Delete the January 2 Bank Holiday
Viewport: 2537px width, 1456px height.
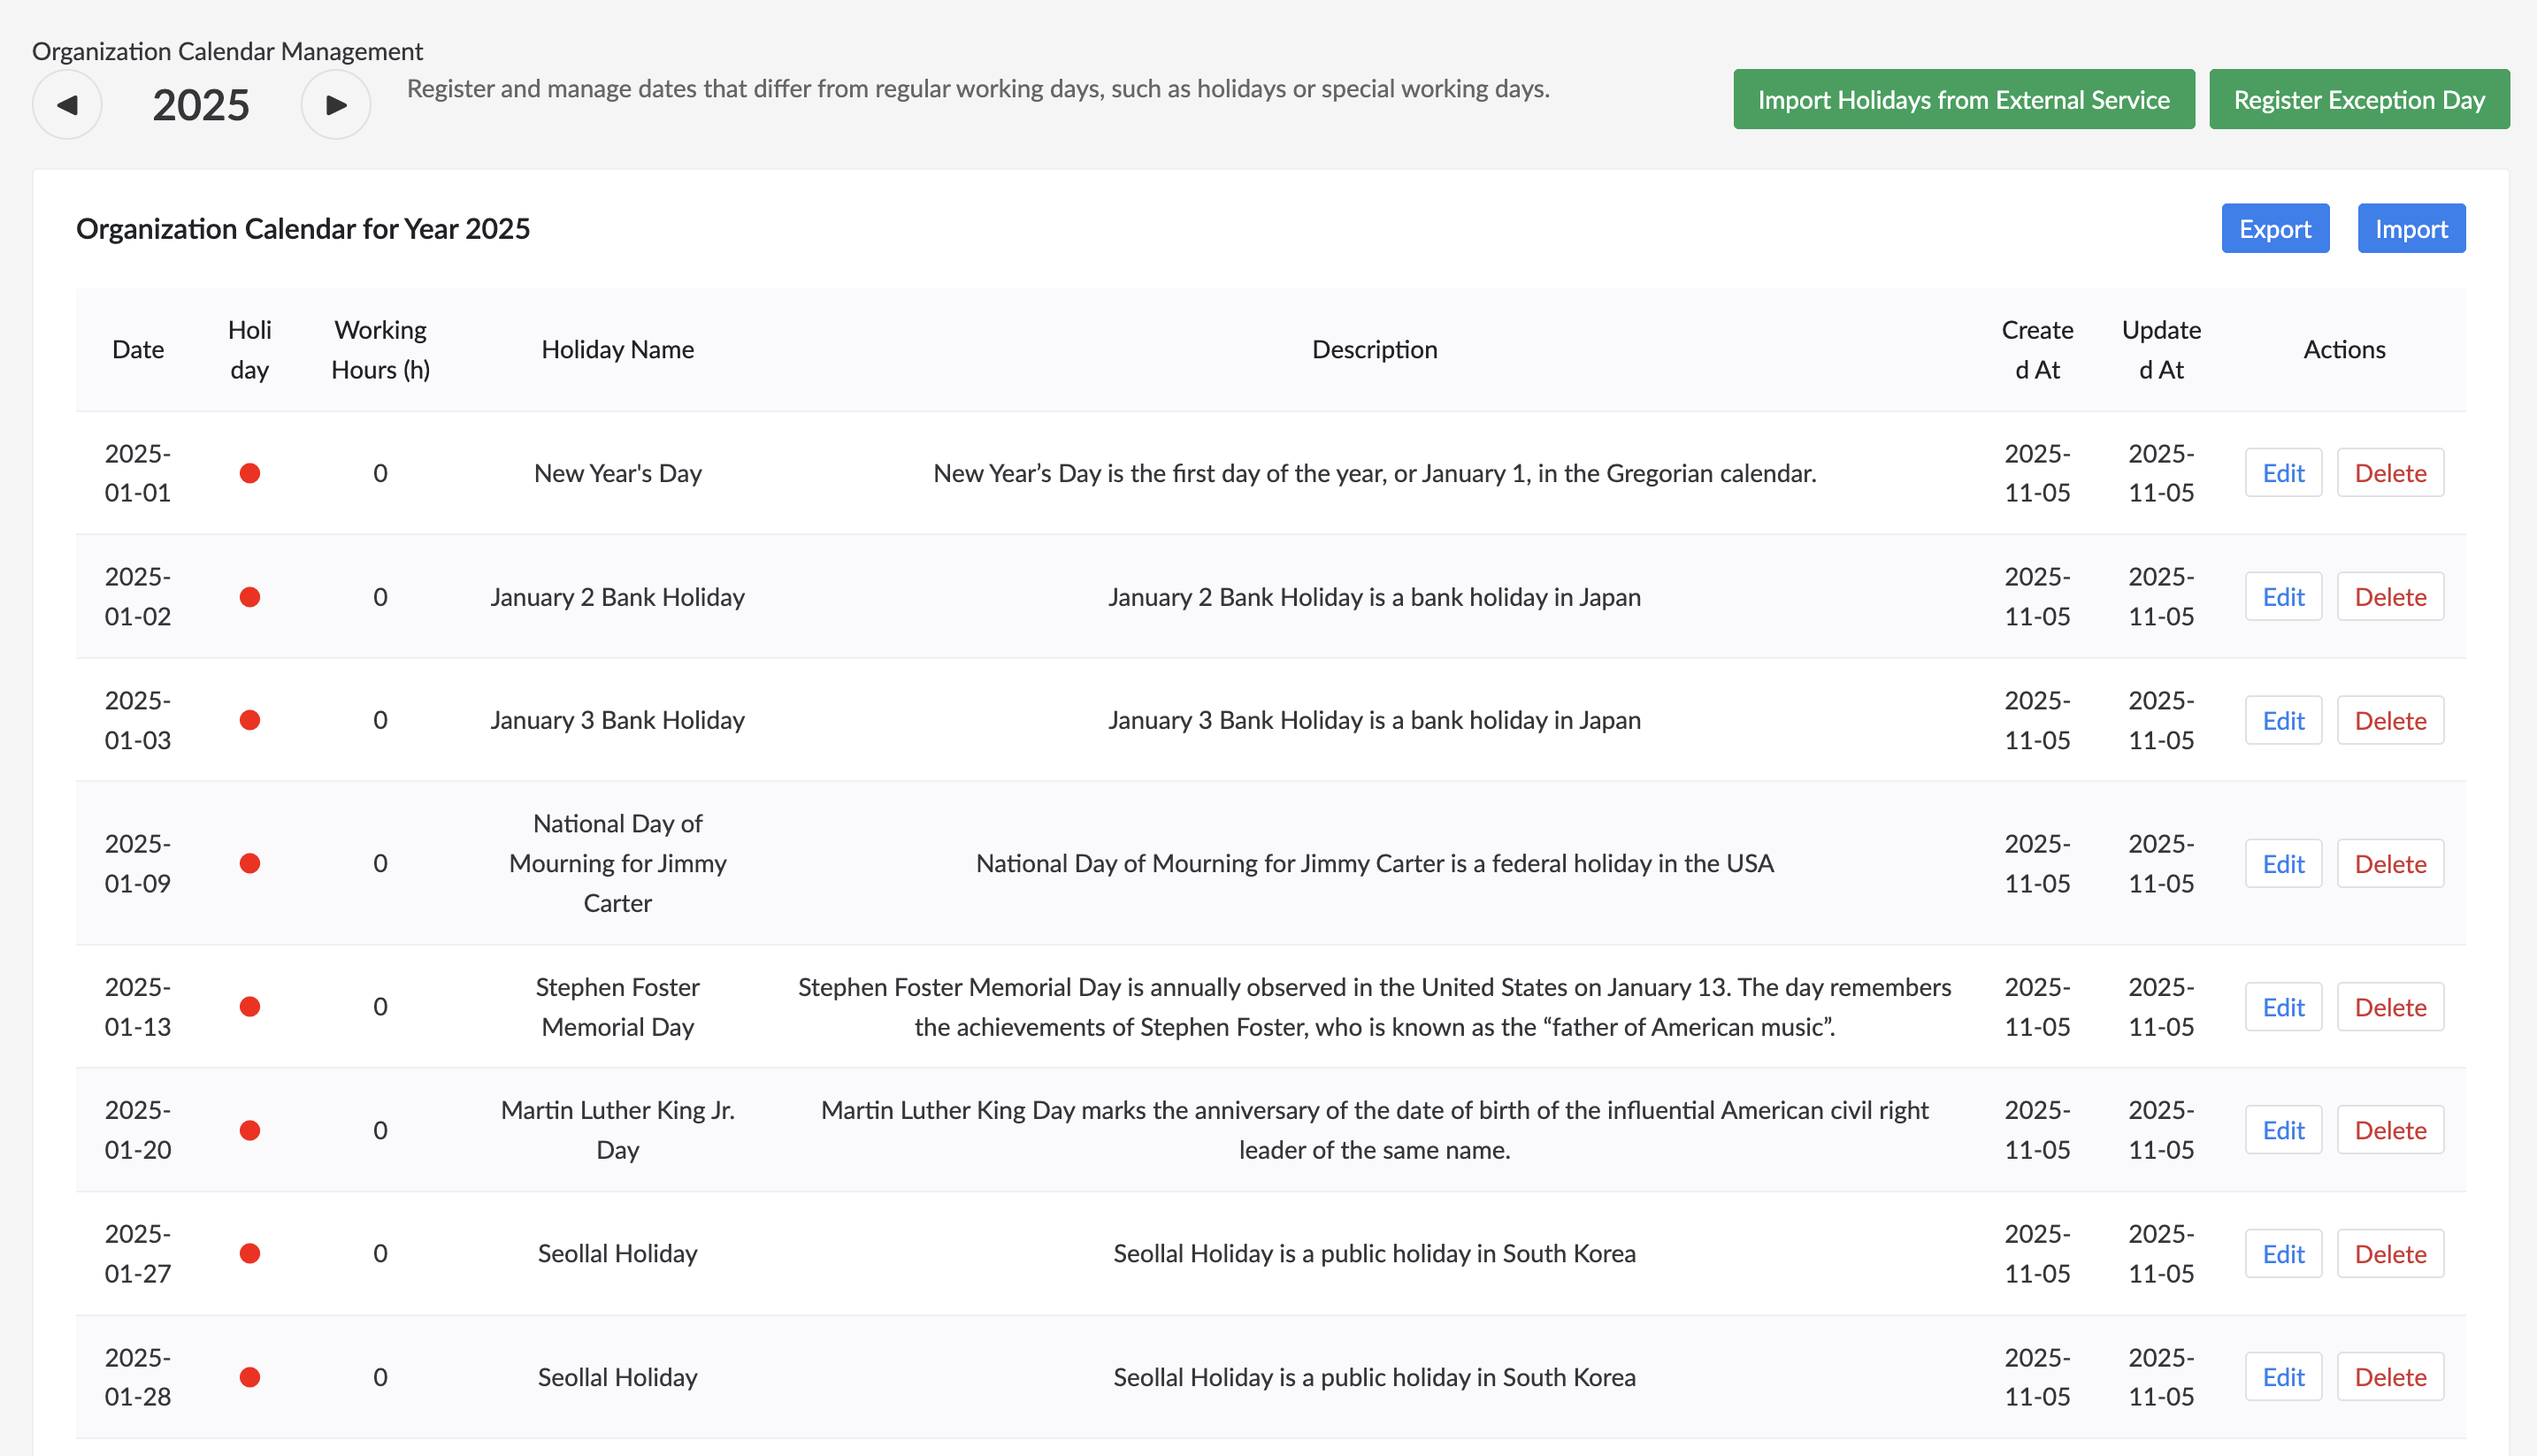click(2390, 596)
